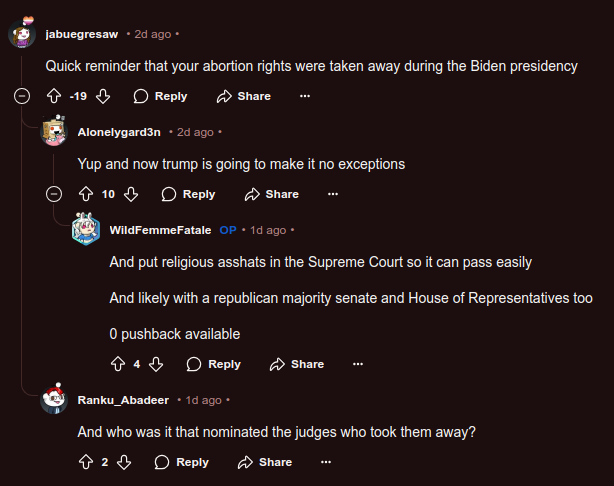This screenshot has width=614, height=486.
Task: Reply to WildFemmeFatale's comment
Action: (214, 364)
